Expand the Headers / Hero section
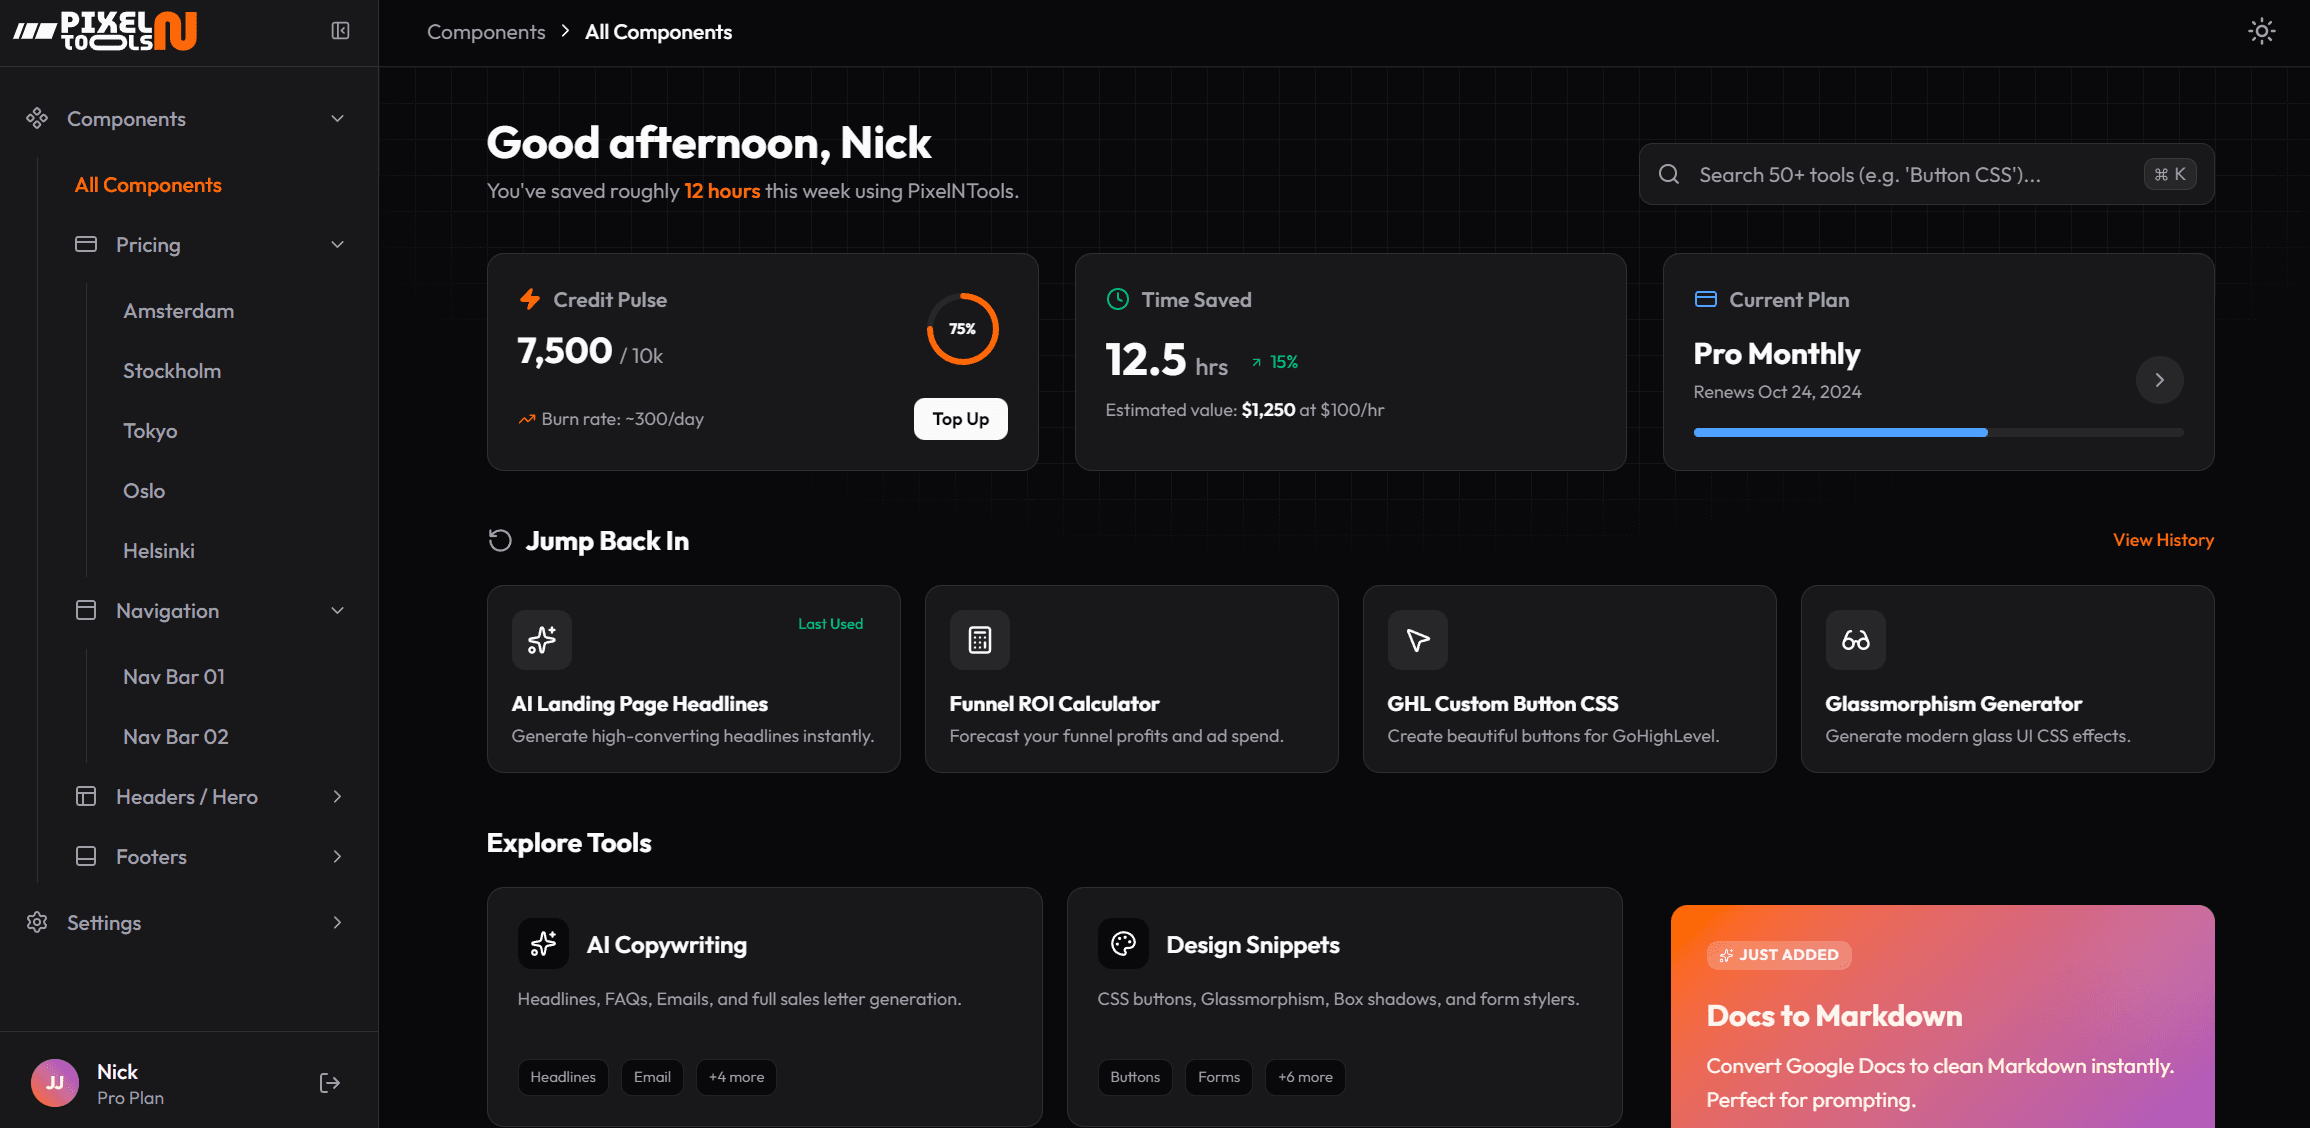The width and height of the screenshot is (2310, 1128). click(337, 796)
